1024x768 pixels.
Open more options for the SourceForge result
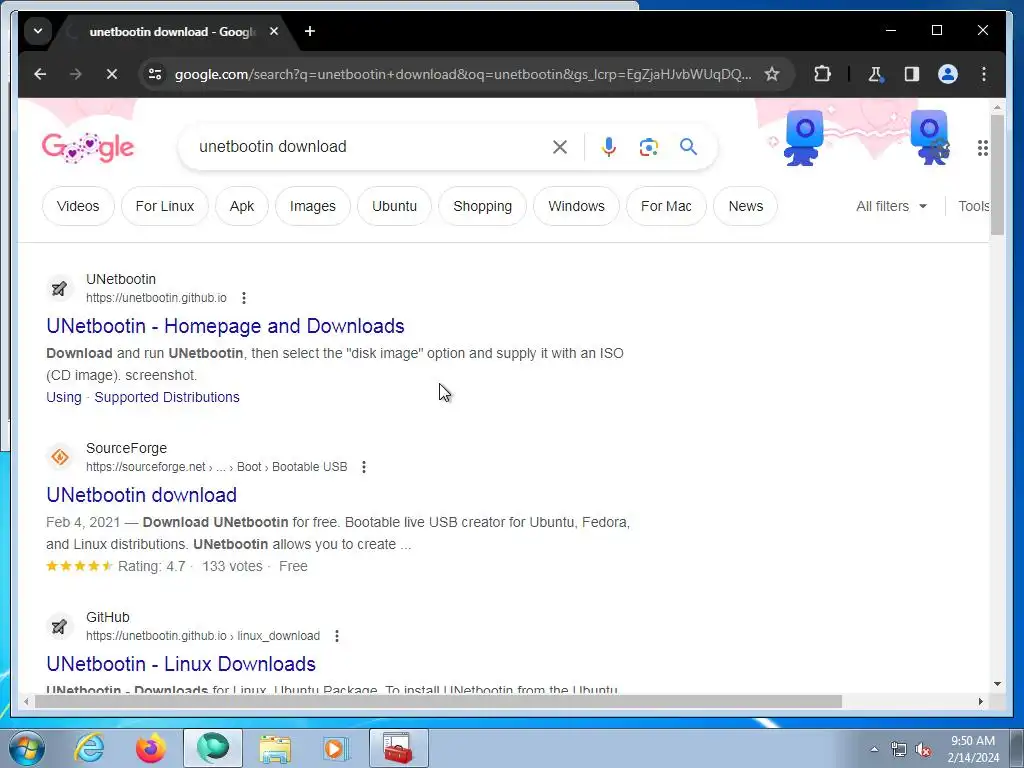[364, 467]
